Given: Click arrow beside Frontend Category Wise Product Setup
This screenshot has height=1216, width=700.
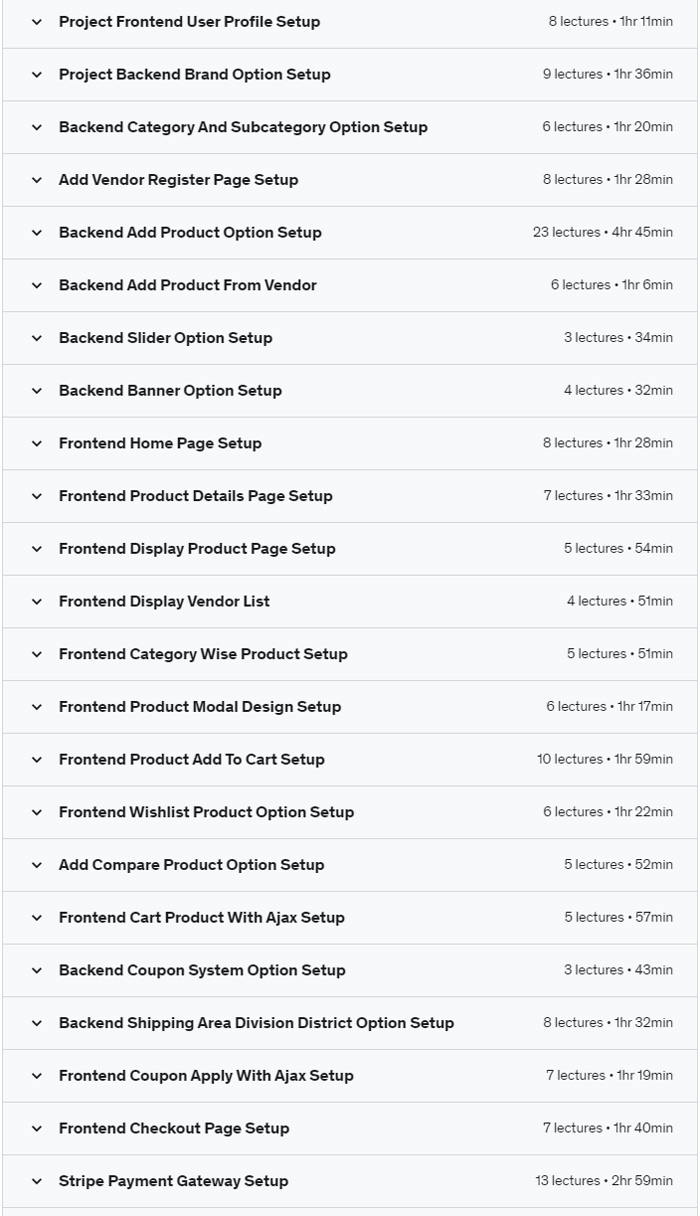Looking at the screenshot, I should pos(37,655).
